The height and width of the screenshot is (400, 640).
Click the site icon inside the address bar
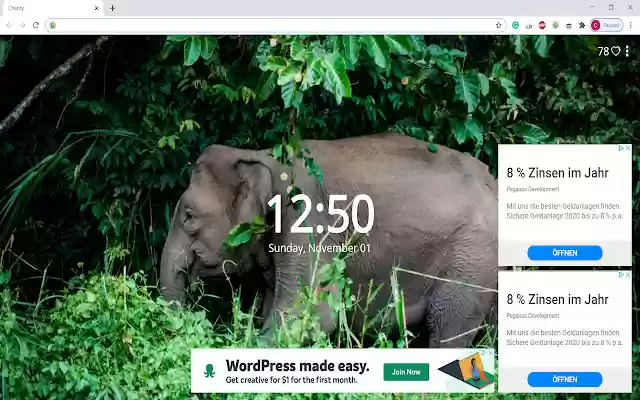pos(53,25)
